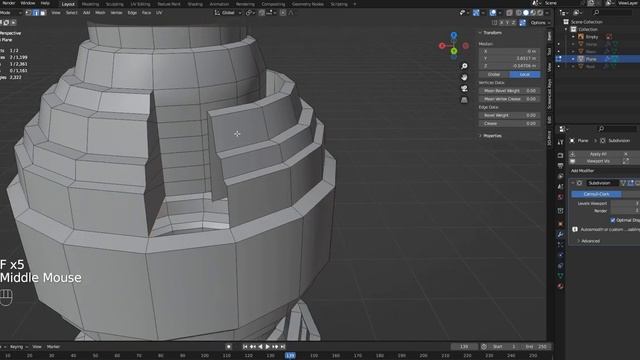The height and width of the screenshot is (360, 640).
Task: Open the Global transform orientation dropdown
Action: (x=228, y=13)
